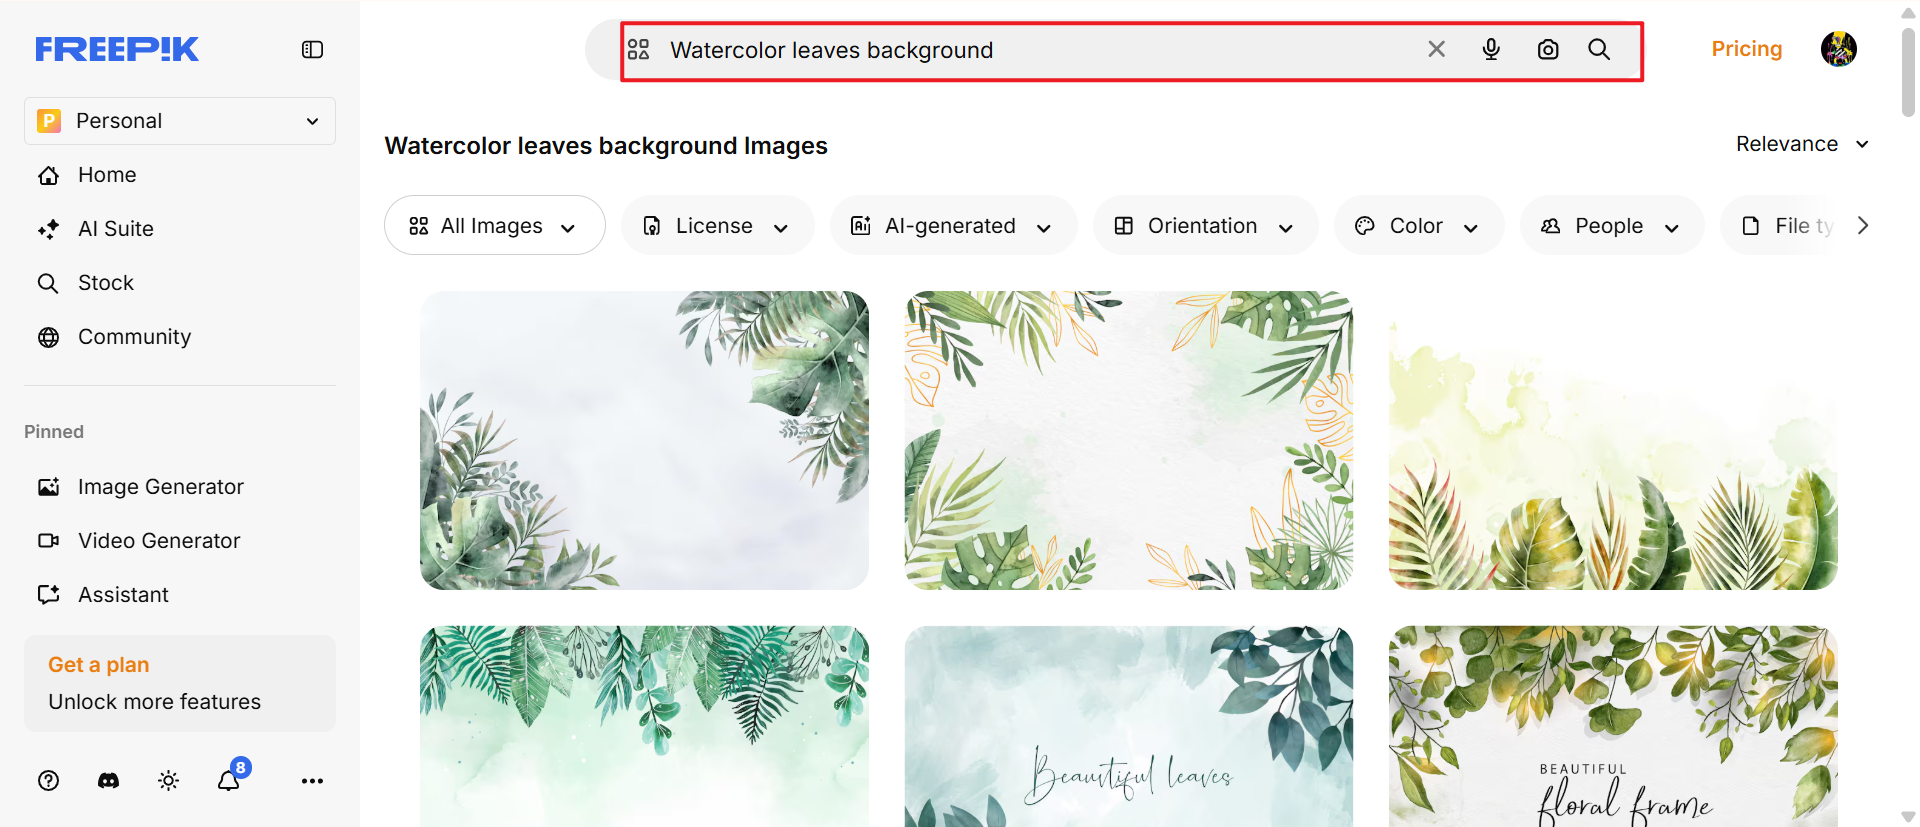The height and width of the screenshot is (827, 1920).
Task: Submit search with magnifier icon
Action: tap(1599, 49)
